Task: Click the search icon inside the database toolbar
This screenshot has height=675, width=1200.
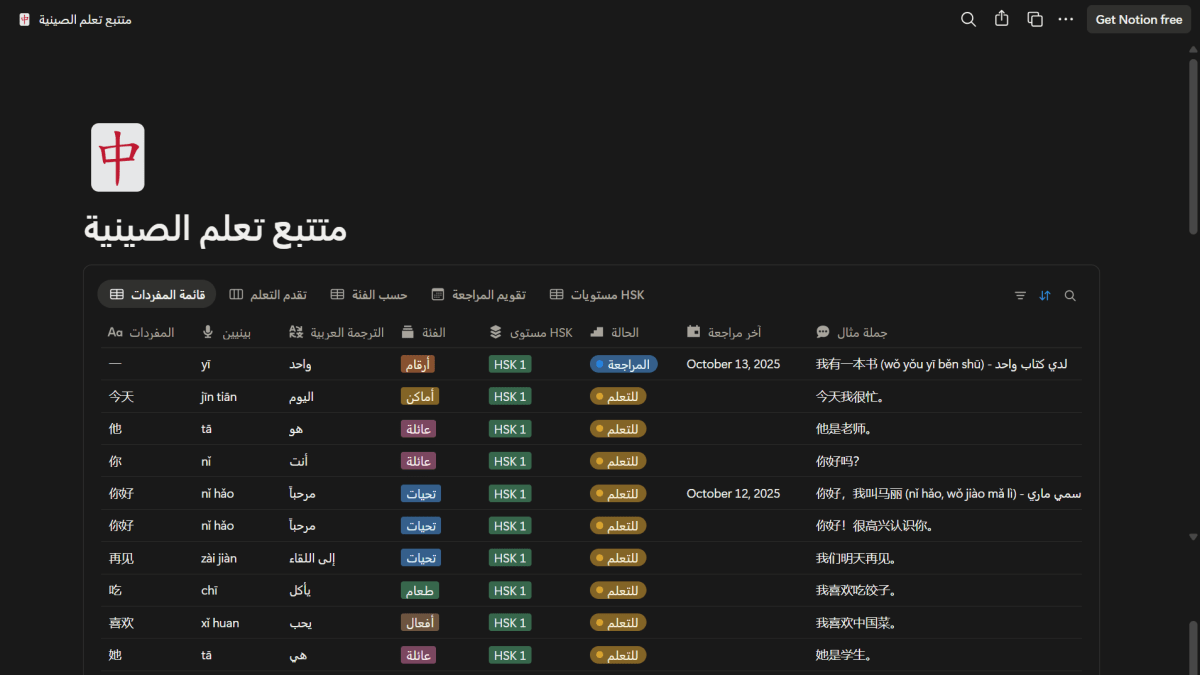Action: (x=1069, y=295)
